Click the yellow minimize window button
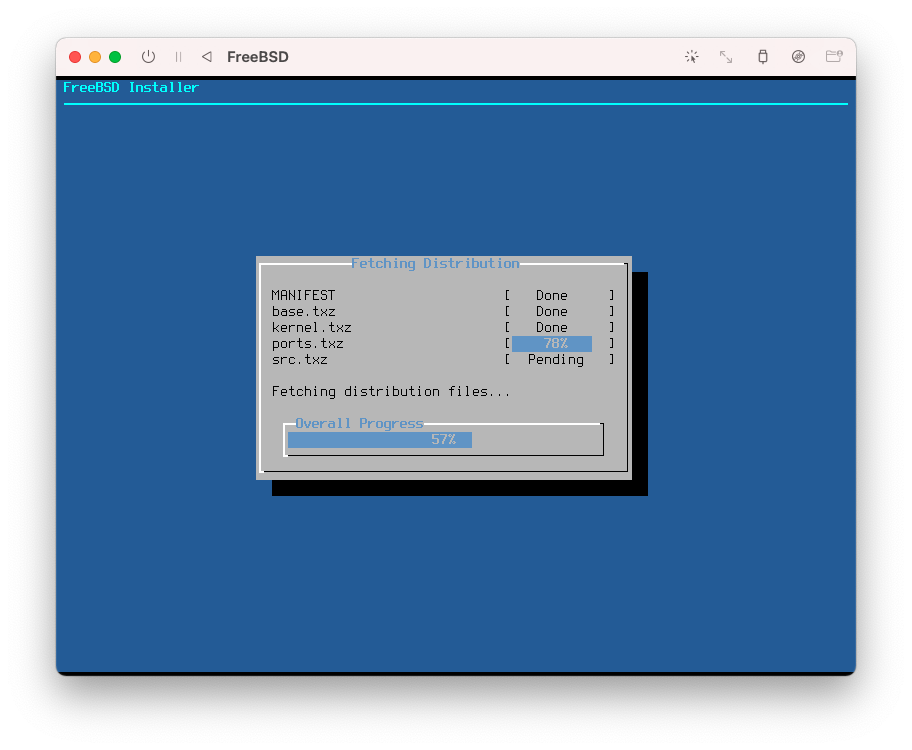The image size is (912, 750). click(95, 56)
